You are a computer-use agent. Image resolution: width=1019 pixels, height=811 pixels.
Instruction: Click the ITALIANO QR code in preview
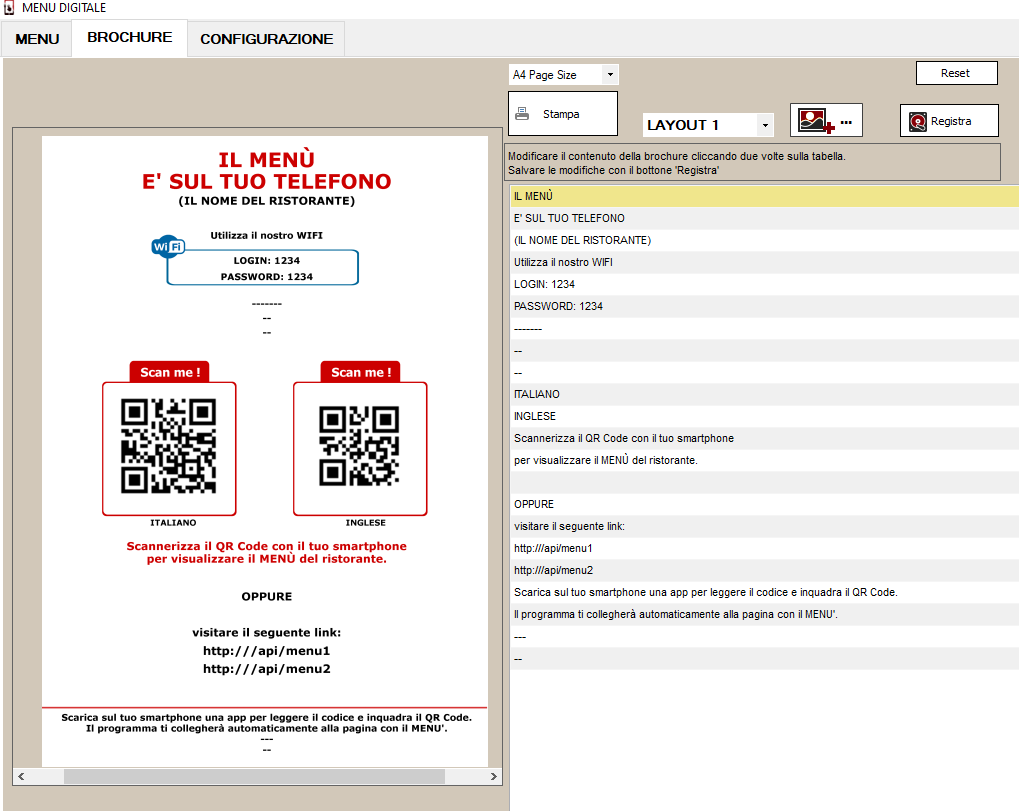point(169,446)
